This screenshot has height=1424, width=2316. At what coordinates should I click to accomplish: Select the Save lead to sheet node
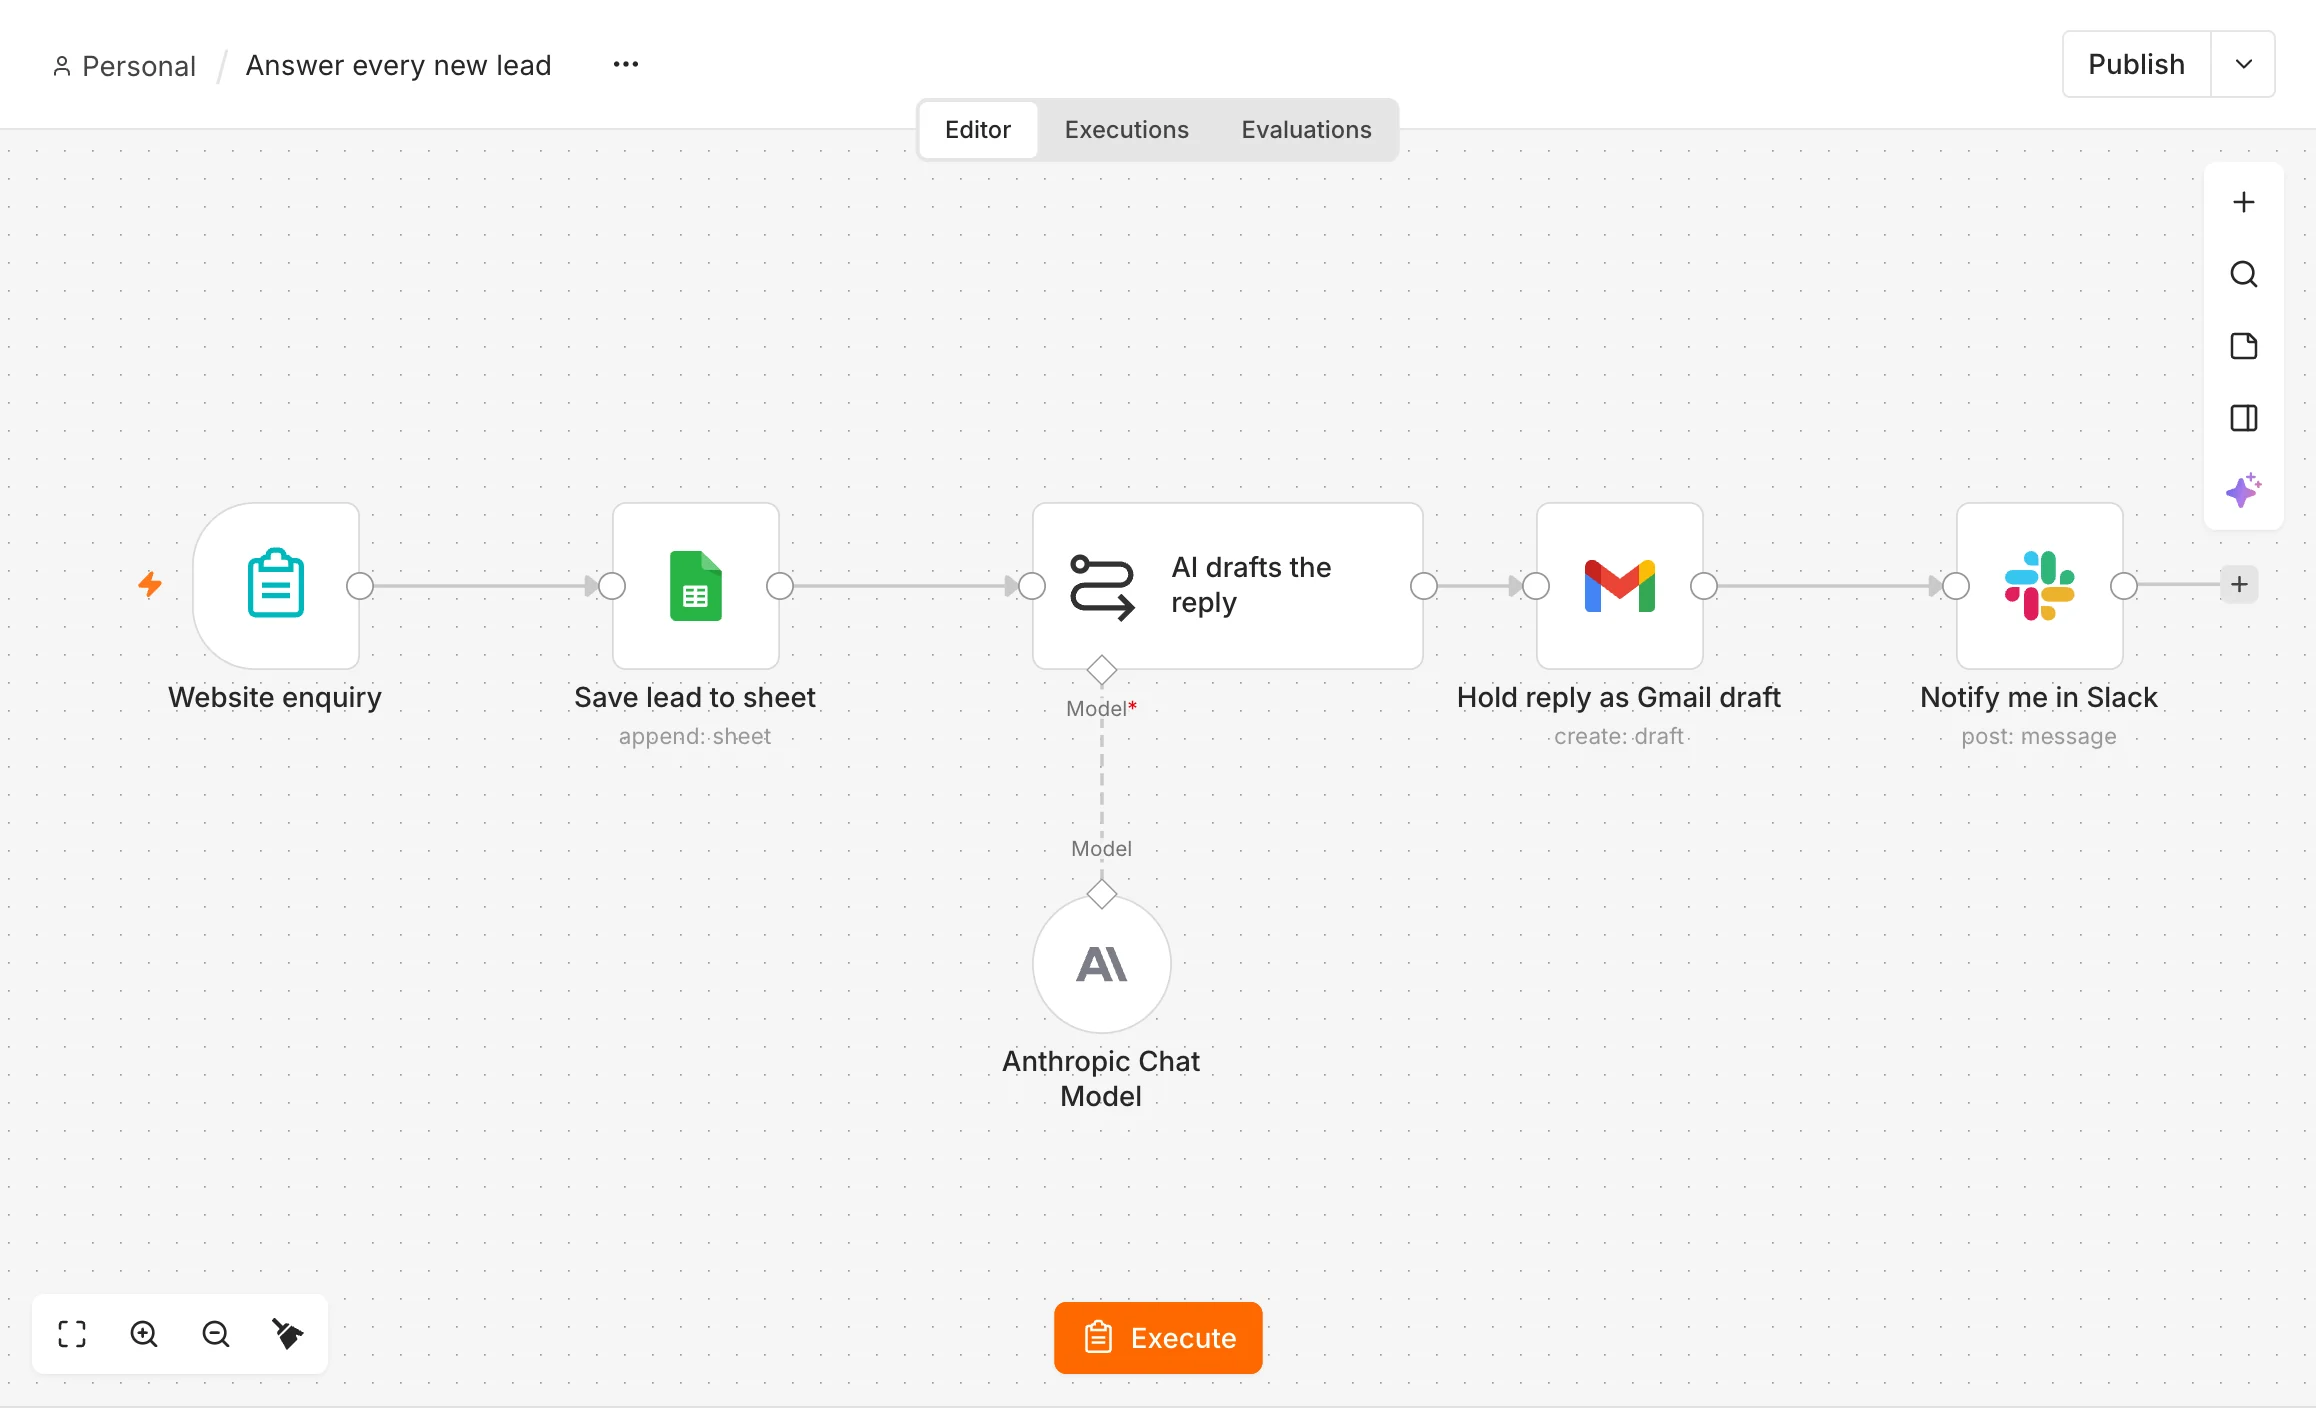point(696,586)
